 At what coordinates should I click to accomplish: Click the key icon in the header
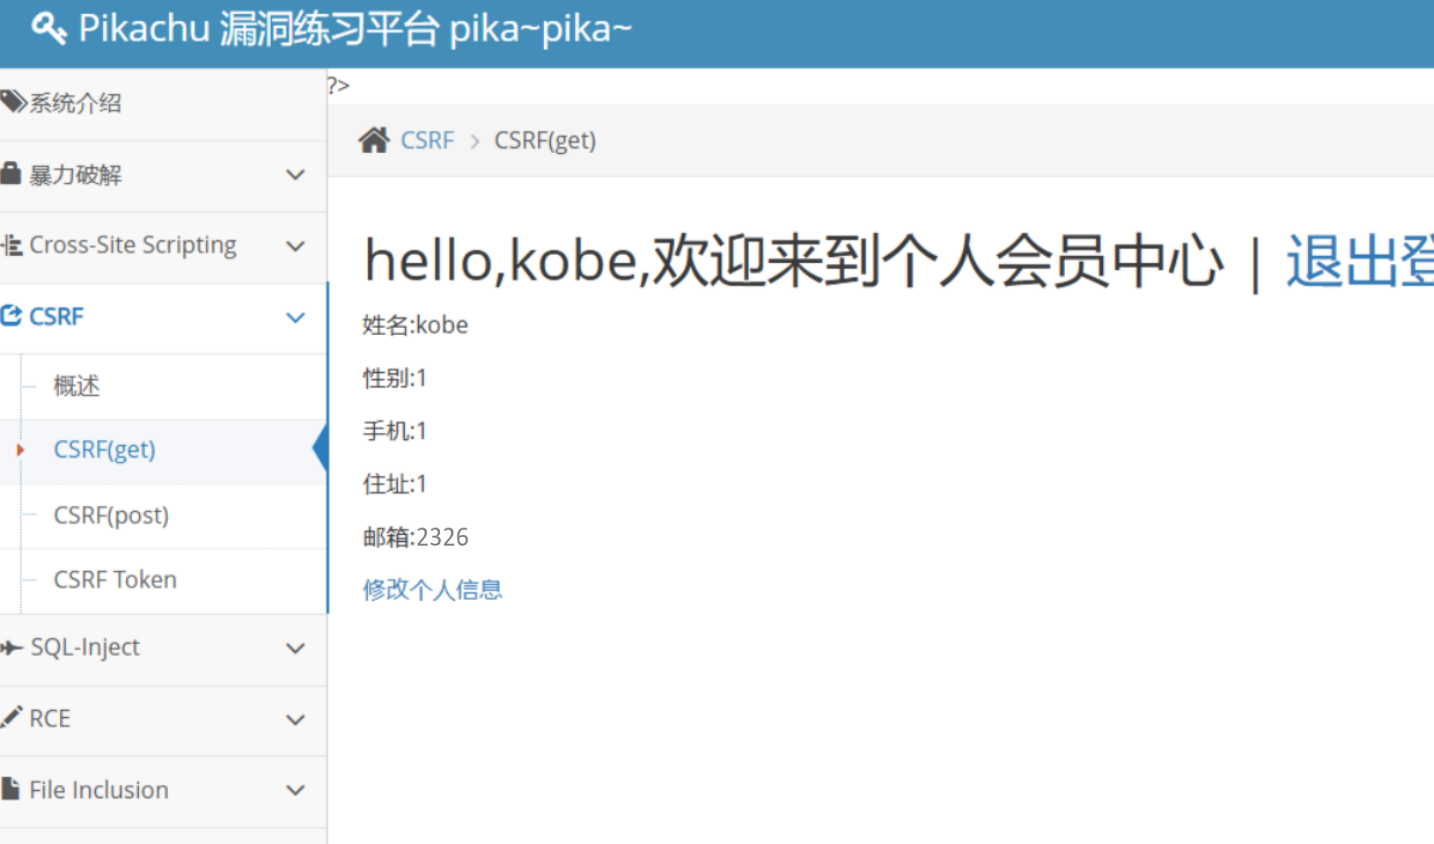[49, 28]
